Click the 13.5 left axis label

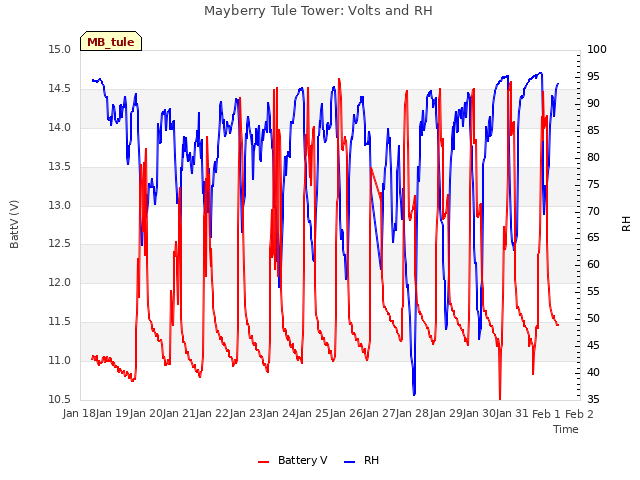pos(59,167)
